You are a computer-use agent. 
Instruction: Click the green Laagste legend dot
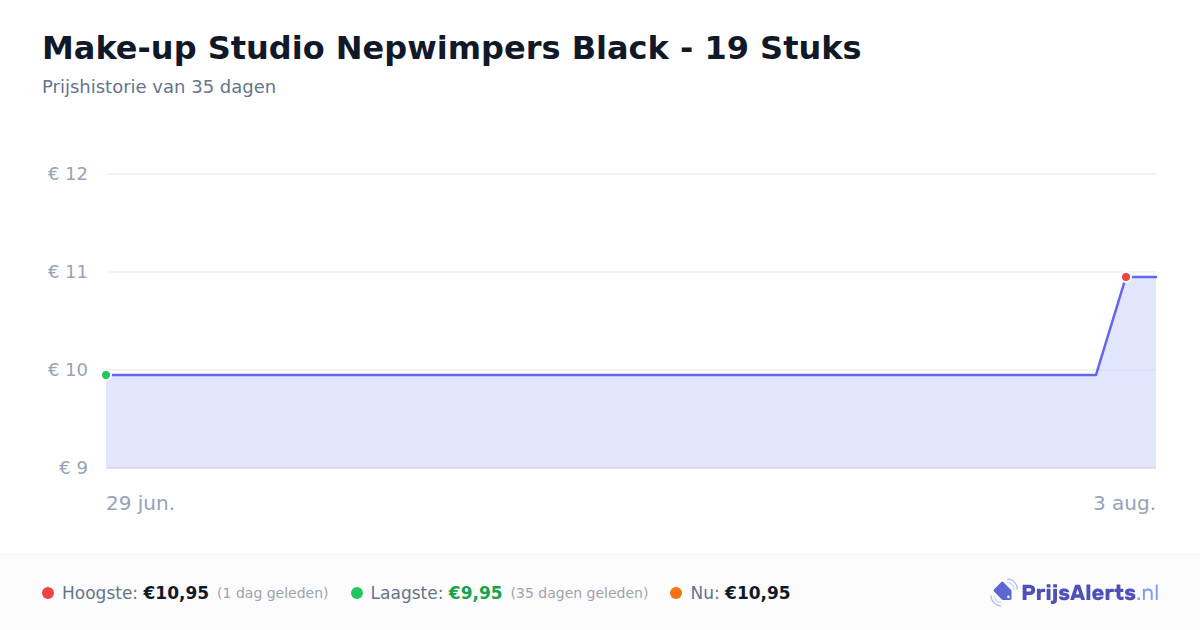pos(357,593)
